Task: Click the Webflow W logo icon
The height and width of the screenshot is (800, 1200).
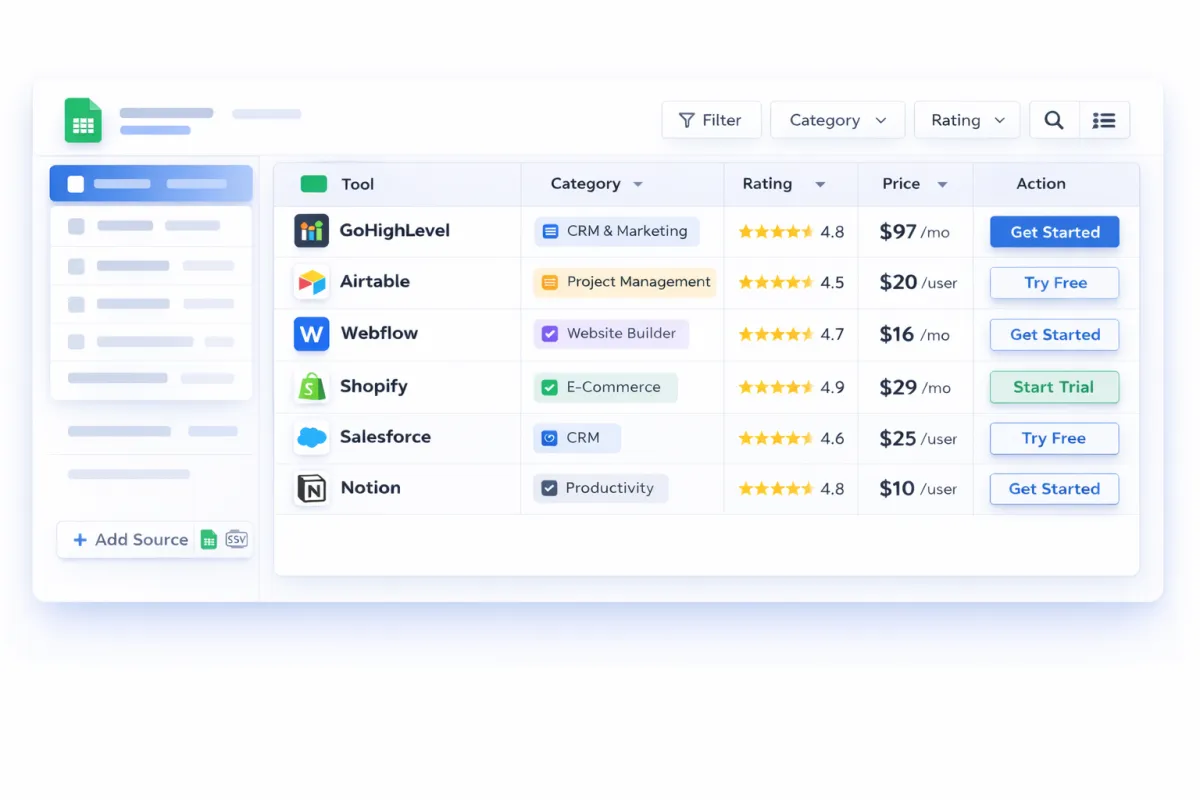Action: click(311, 334)
